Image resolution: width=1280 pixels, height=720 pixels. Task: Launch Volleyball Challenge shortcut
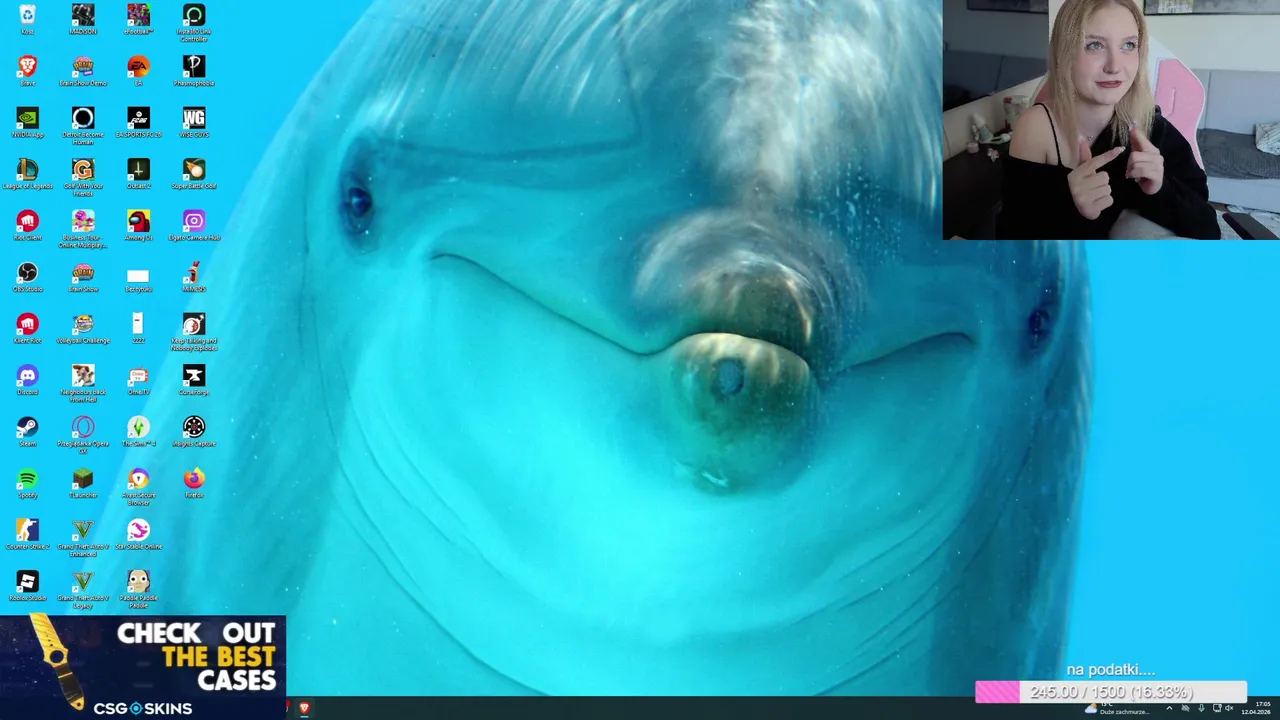pyautogui.click(x=83, y=329)
